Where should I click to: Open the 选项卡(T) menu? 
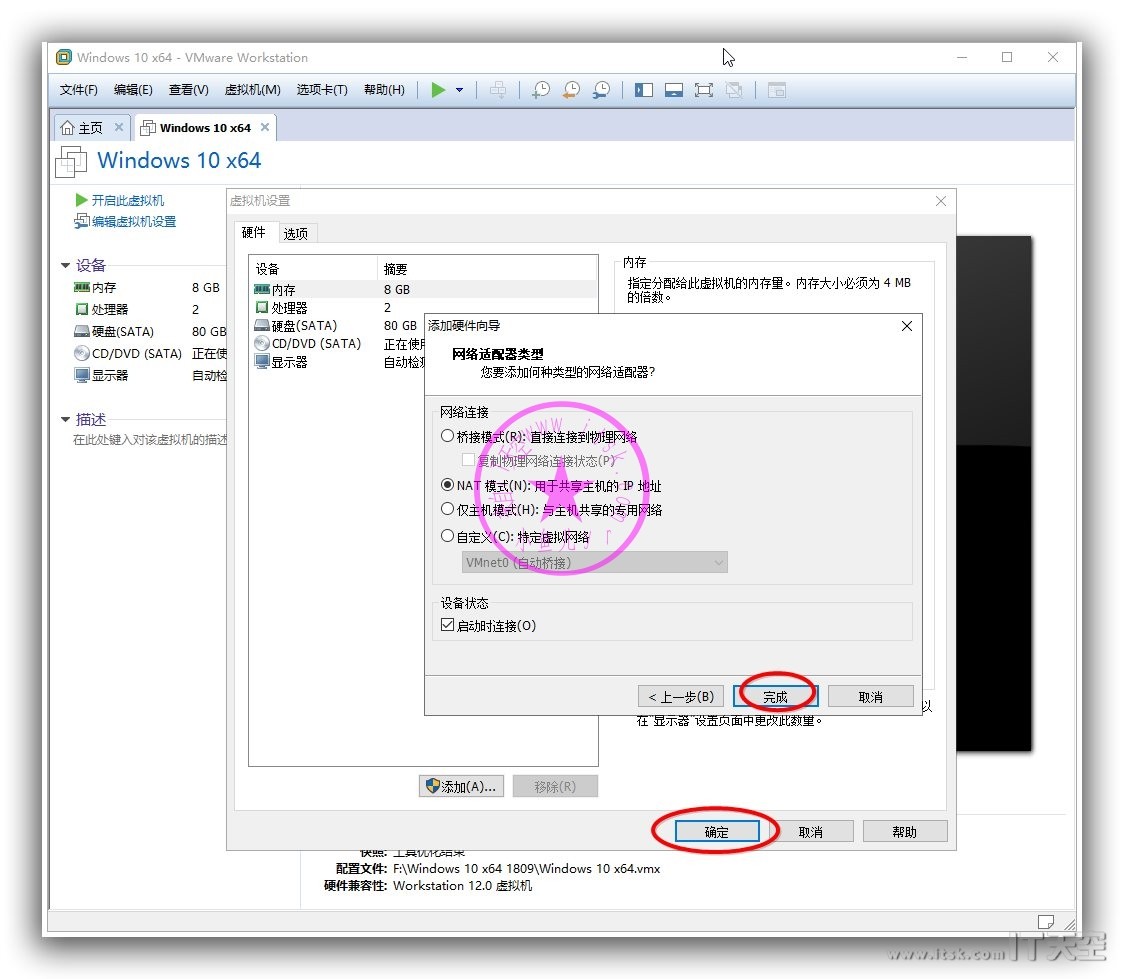pos(322,90)
